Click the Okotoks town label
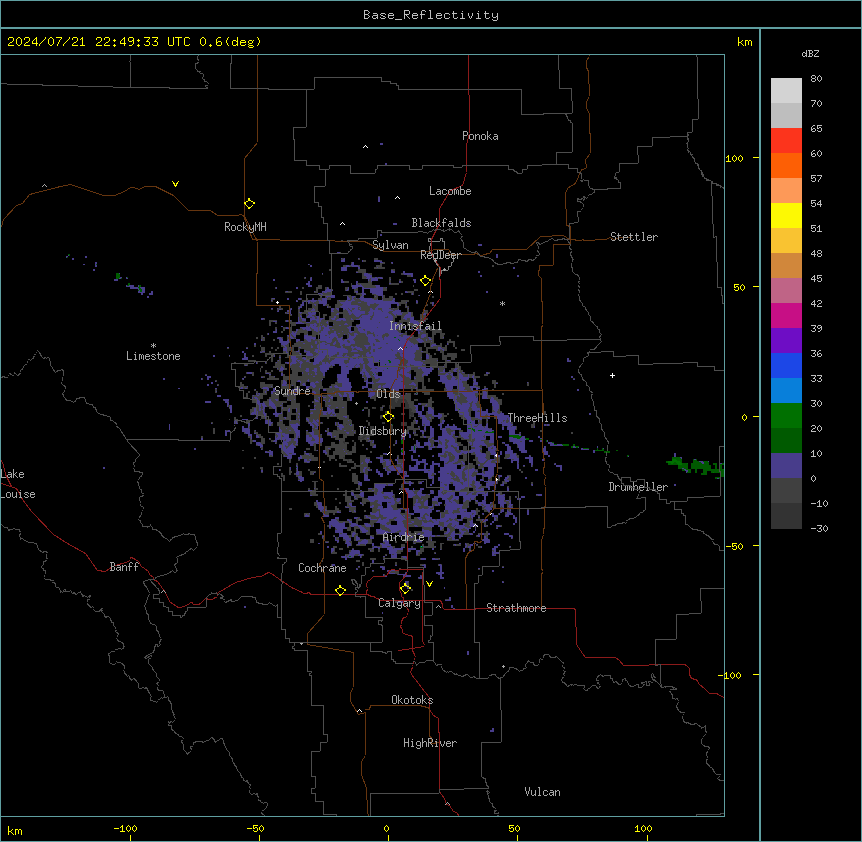Viewport: 862px width, 842px height. 412,700
